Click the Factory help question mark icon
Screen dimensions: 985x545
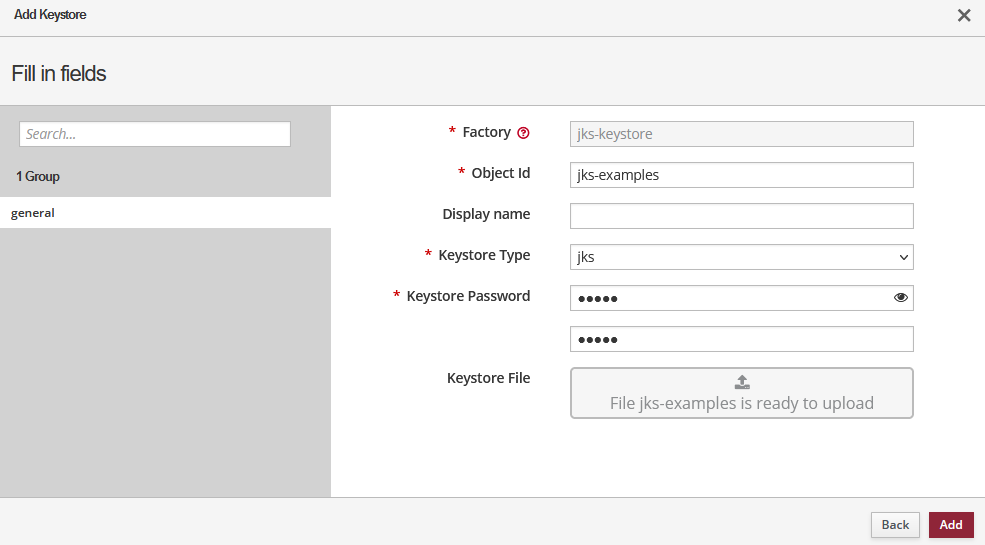[x=523, y=133]
